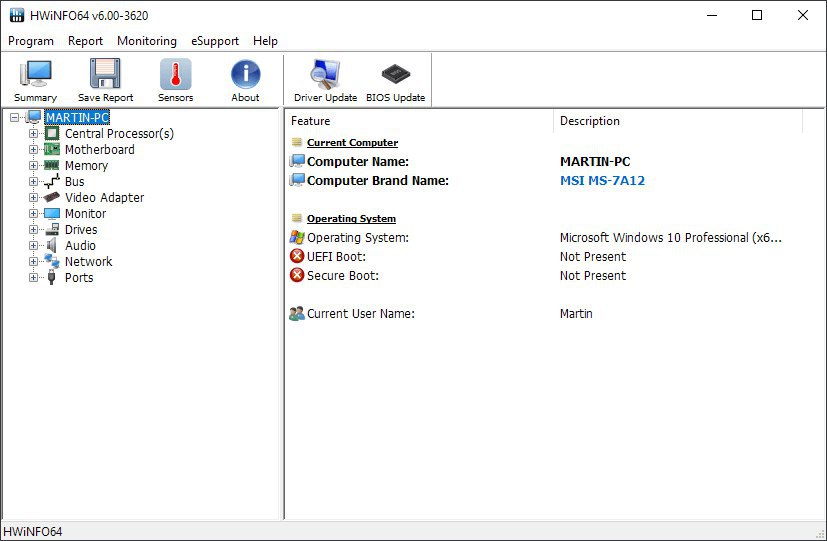Expand the Motherboard node
The image size is (827, 541).
[33, 149]
